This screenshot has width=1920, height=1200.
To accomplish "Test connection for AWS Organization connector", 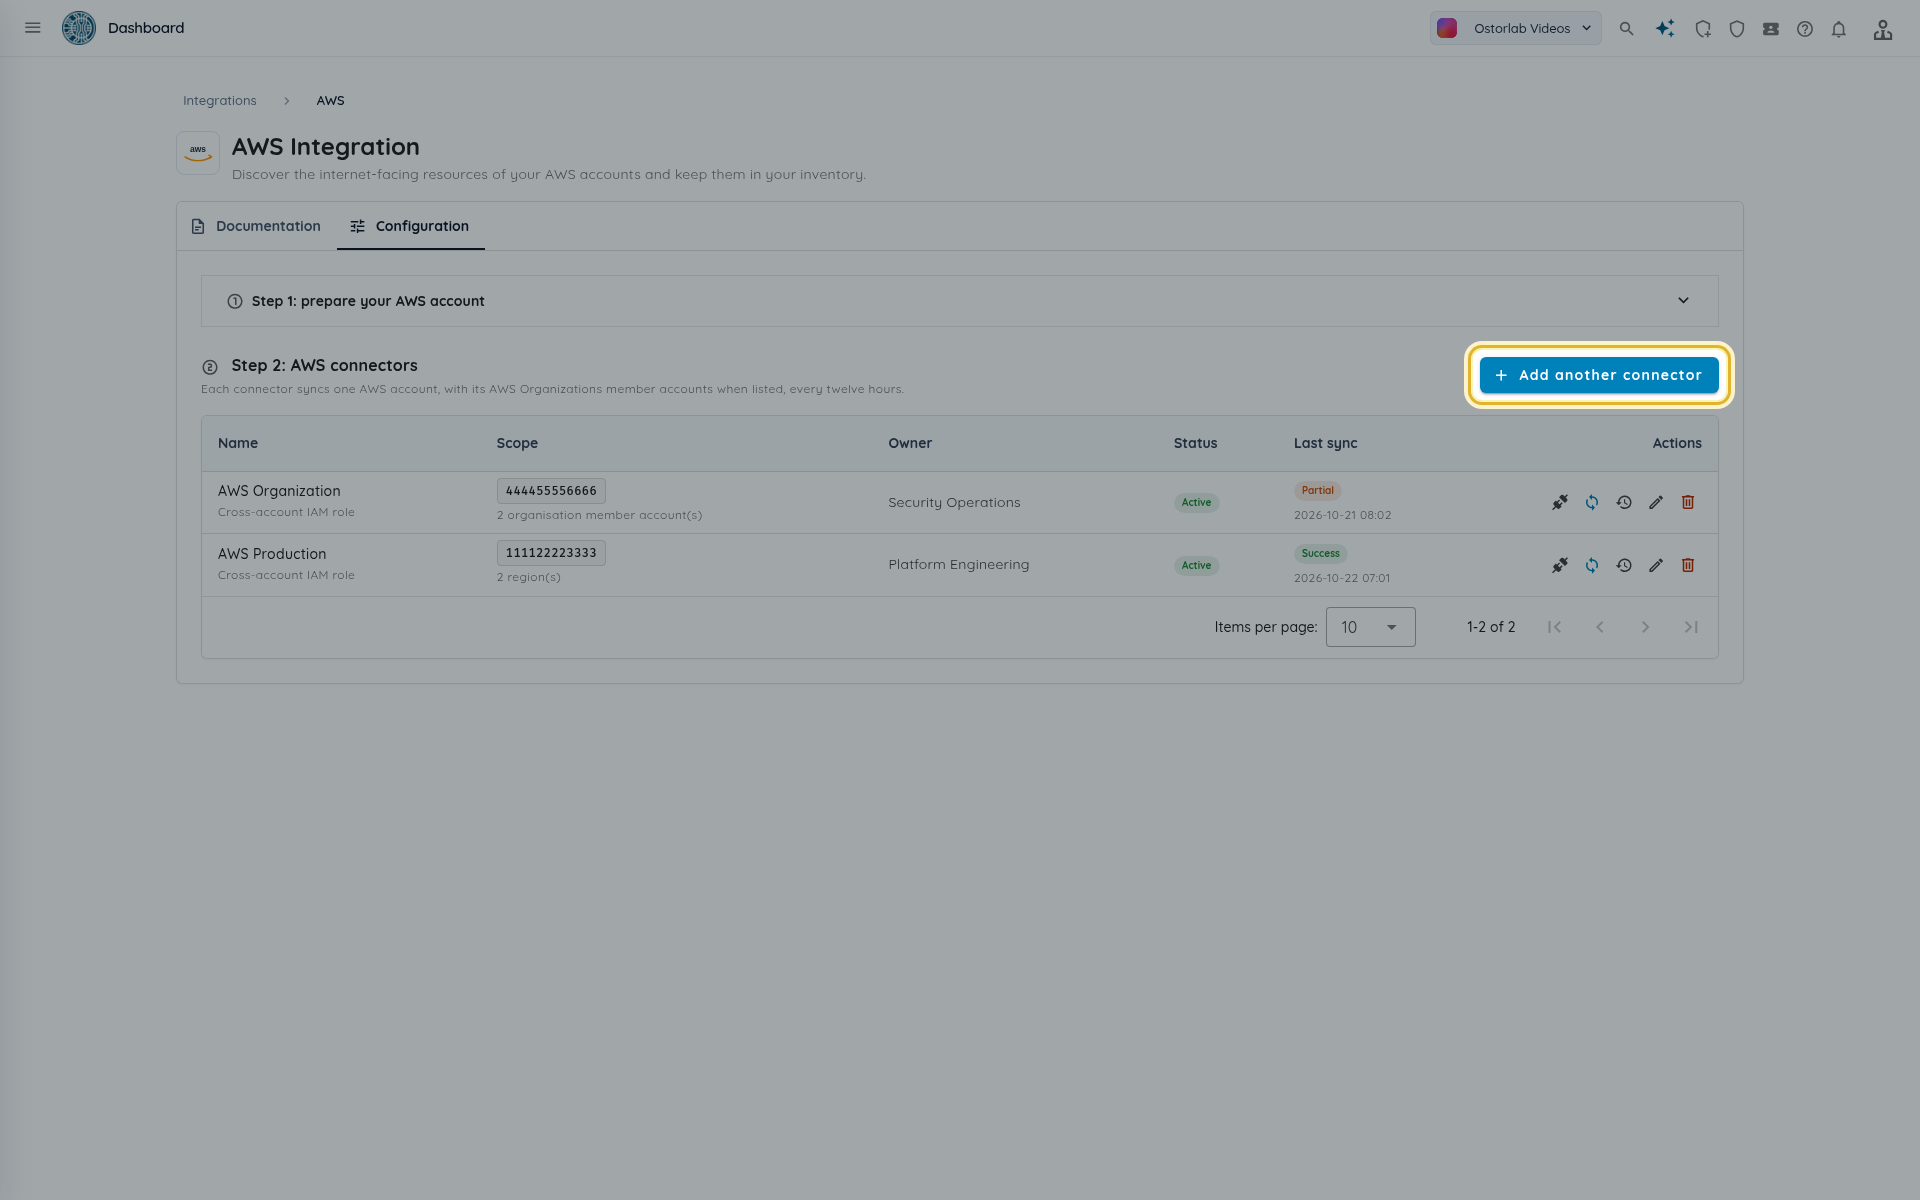I will [x=1560, y=502].
